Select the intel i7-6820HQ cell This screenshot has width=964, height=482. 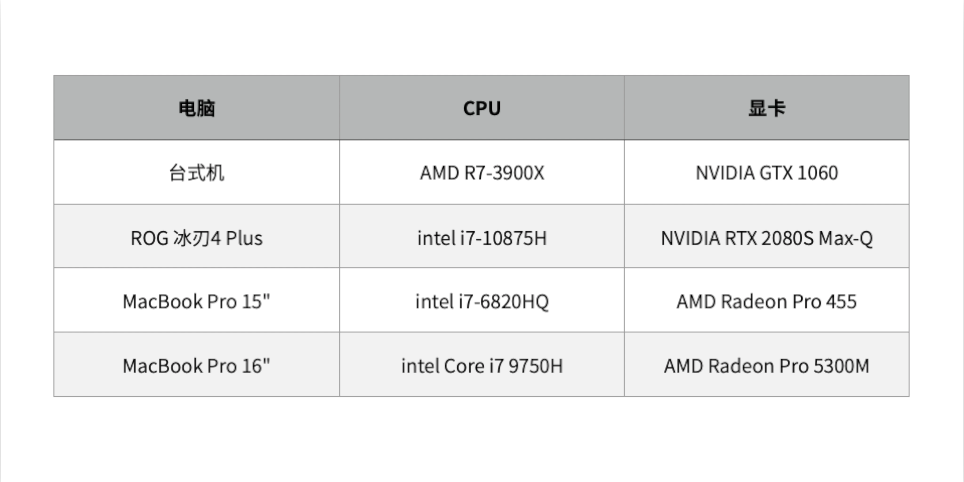[x=482, y=301]
